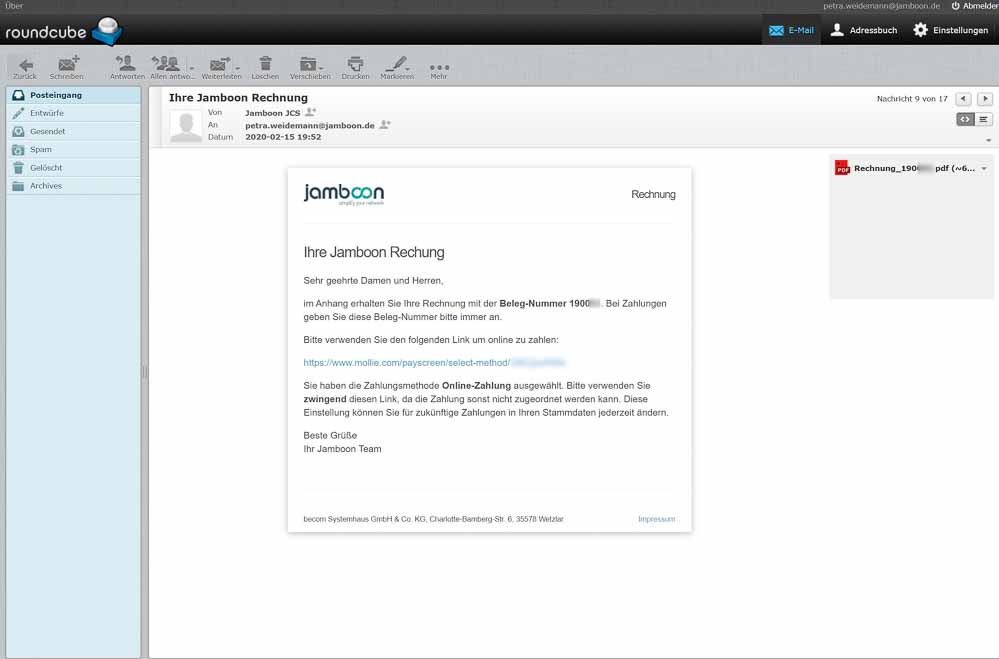Click the jamboon logo in the email
Image resolution: width=999 pixels, height=659 pixels.
coord(344,194)
